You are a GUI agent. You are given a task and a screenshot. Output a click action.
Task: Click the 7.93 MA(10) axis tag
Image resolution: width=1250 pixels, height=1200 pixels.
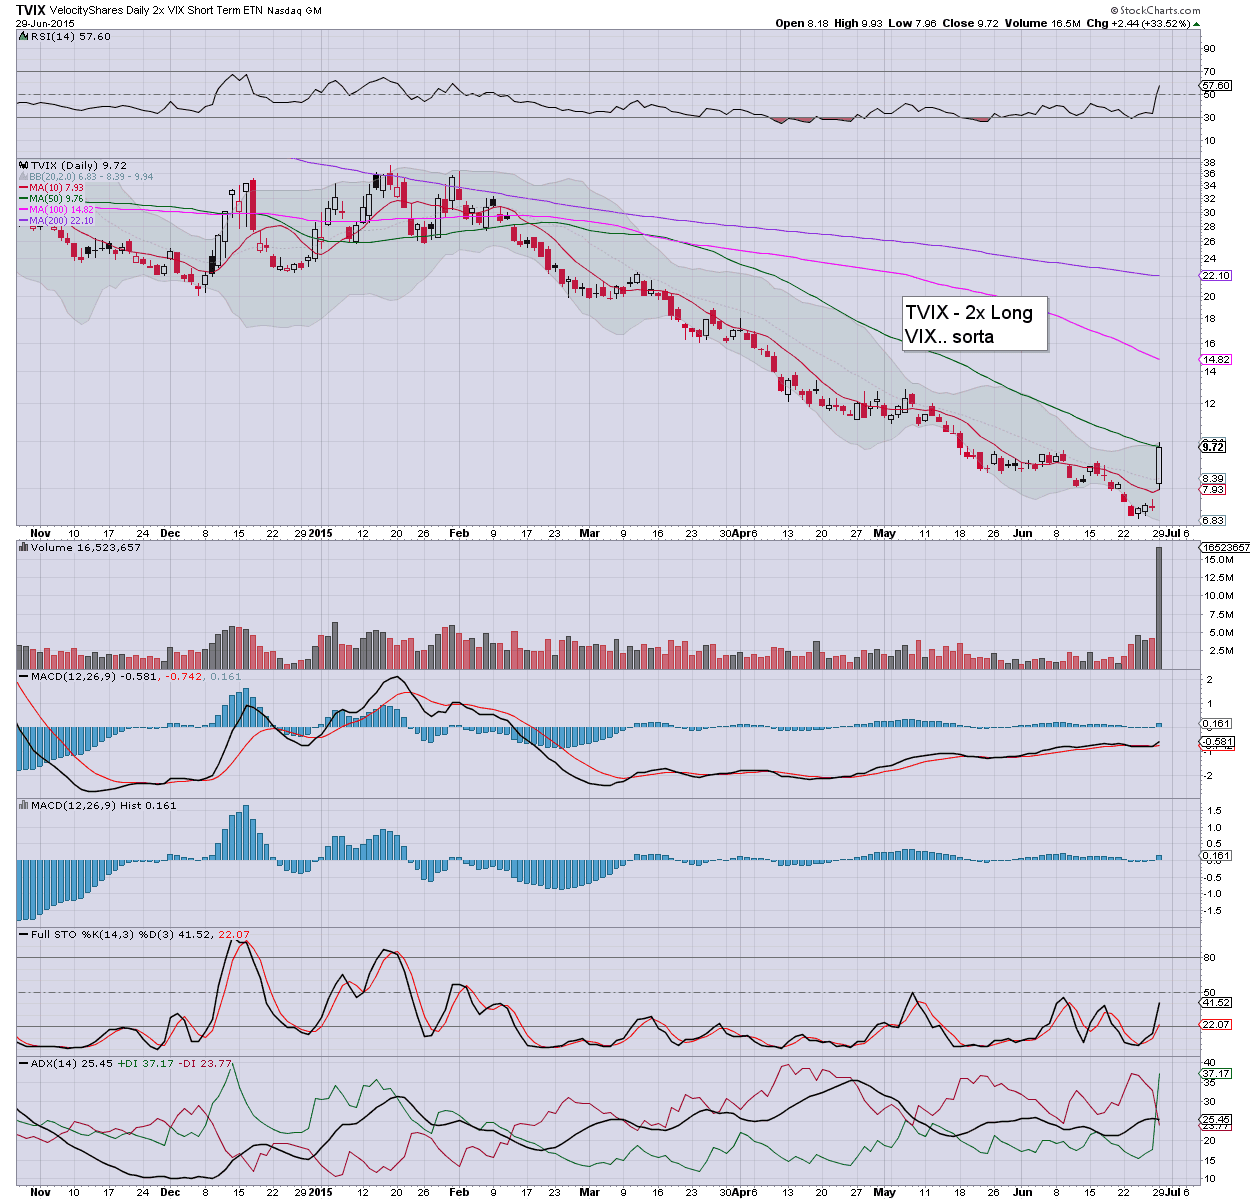pyautogui.click(x=1213, y=489)
